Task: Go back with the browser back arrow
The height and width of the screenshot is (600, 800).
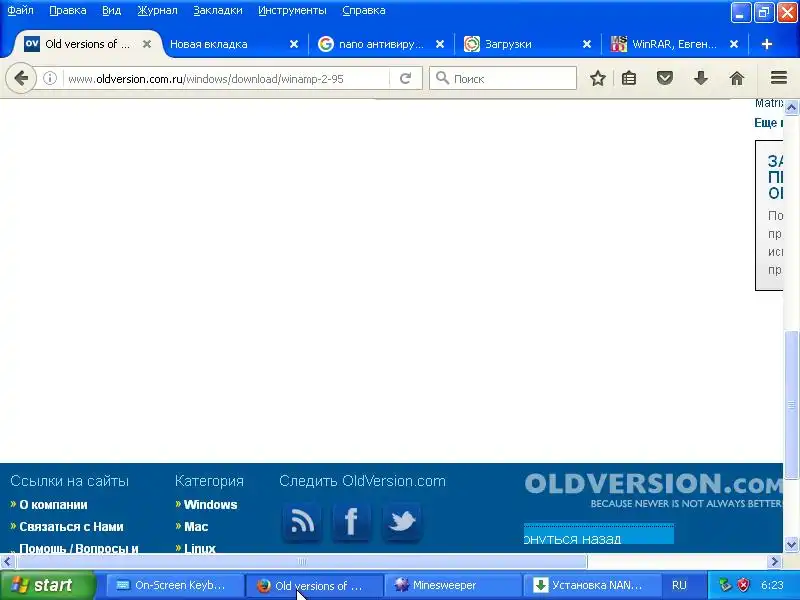Action: coord(21,79)
